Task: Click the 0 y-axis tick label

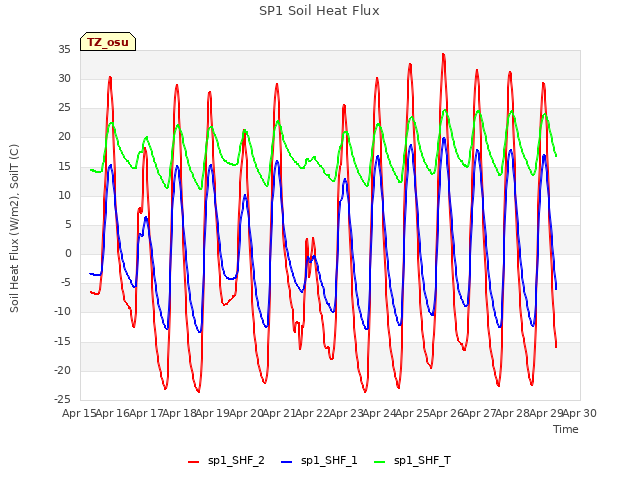Action: (x=68, y=253)
